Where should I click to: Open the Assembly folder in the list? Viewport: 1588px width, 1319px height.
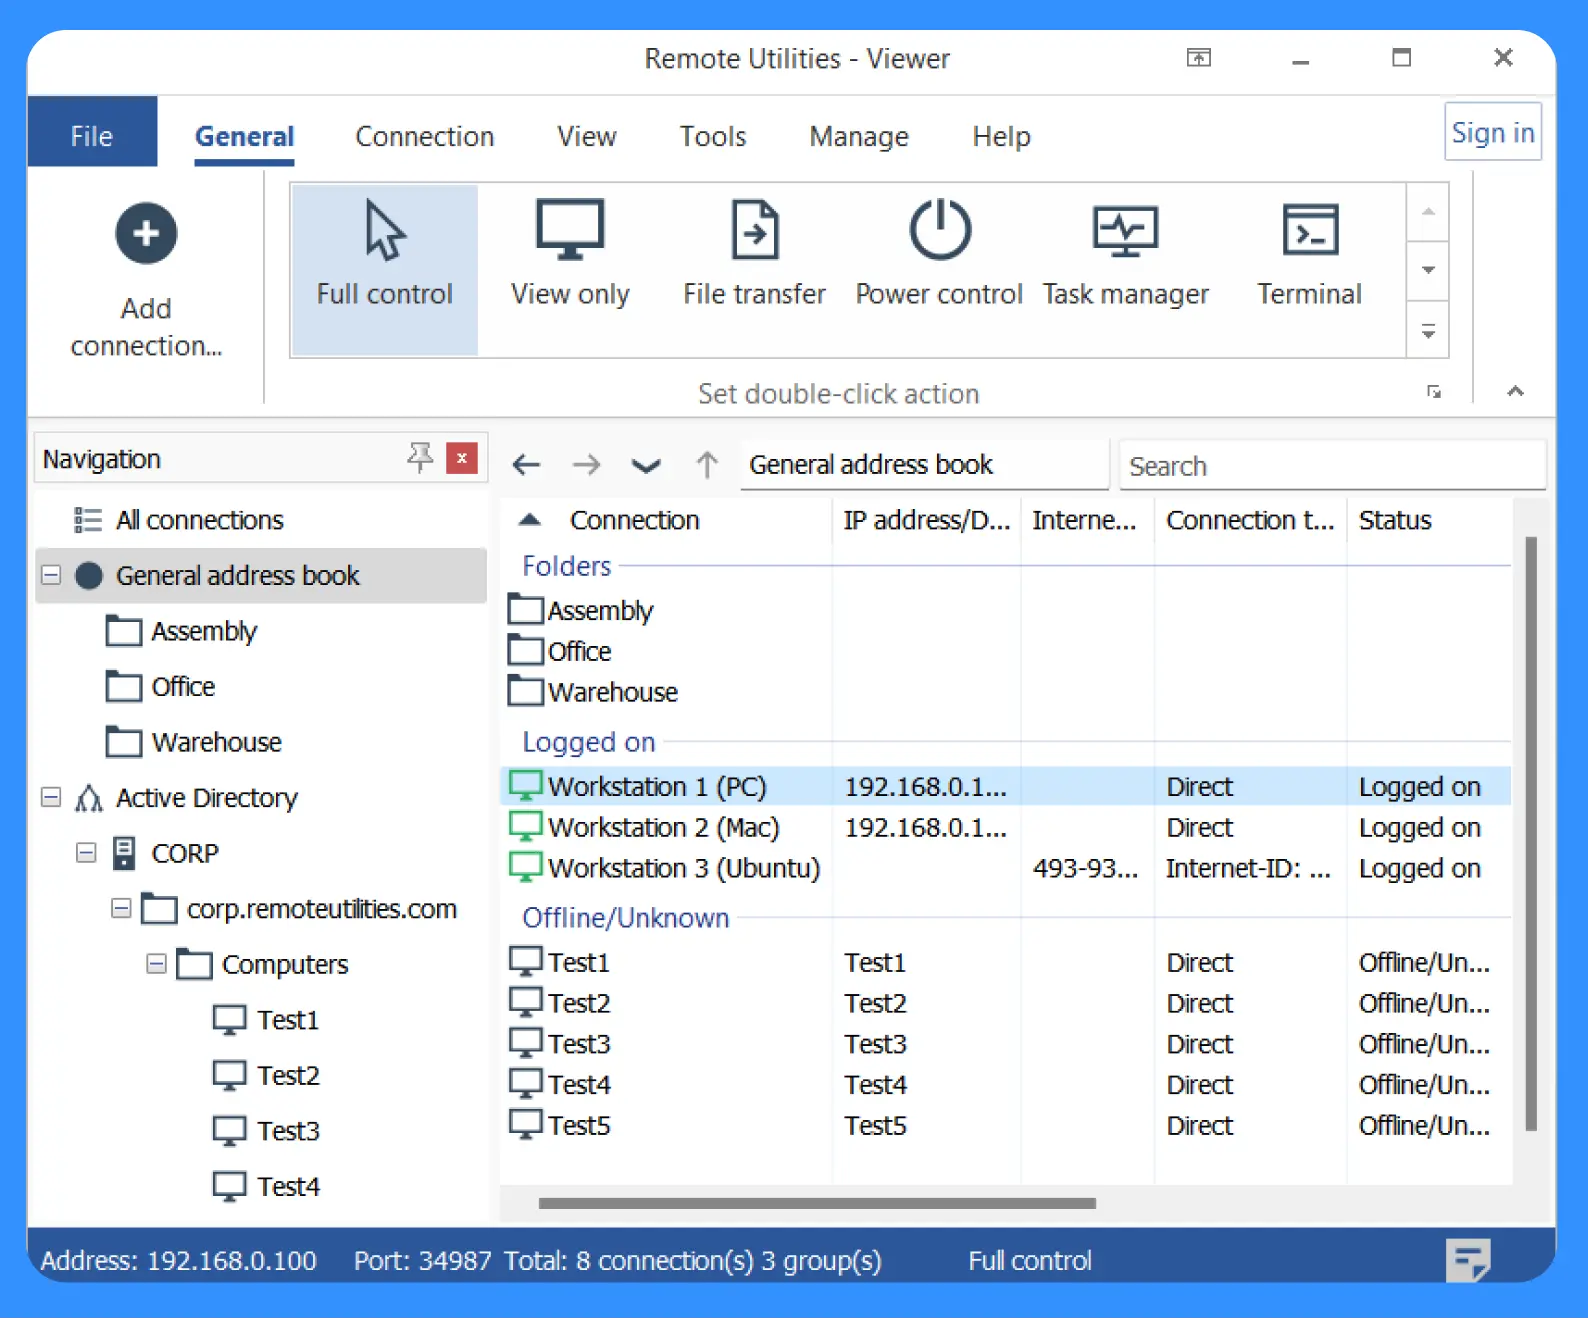581,610
